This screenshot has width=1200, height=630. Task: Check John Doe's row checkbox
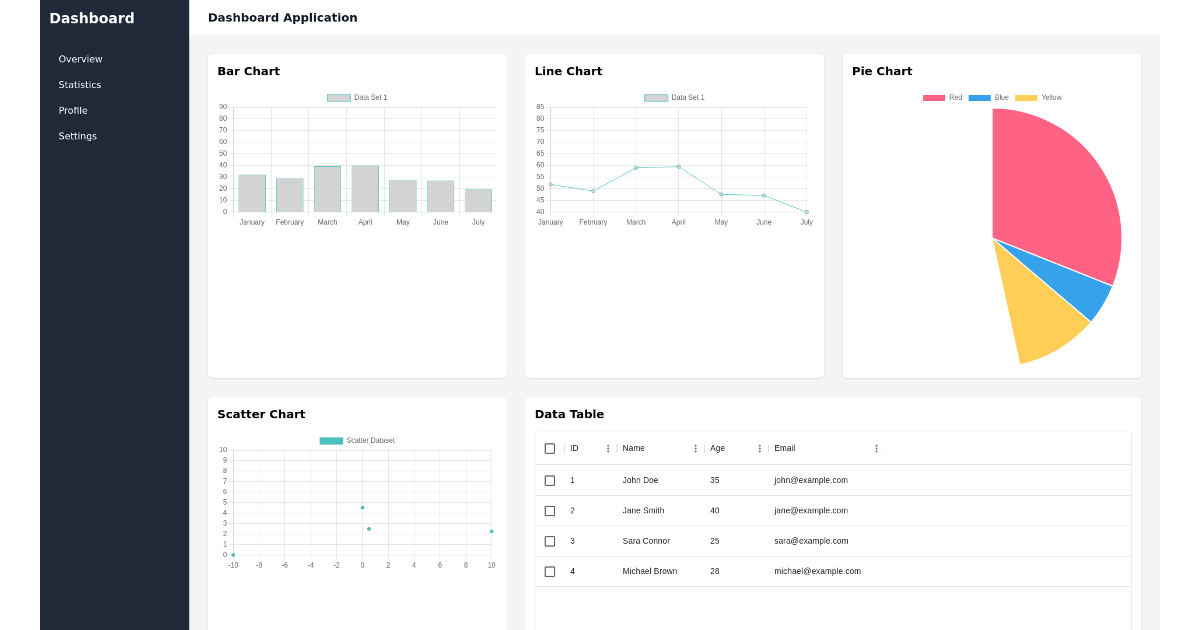[x=550, y=480]
